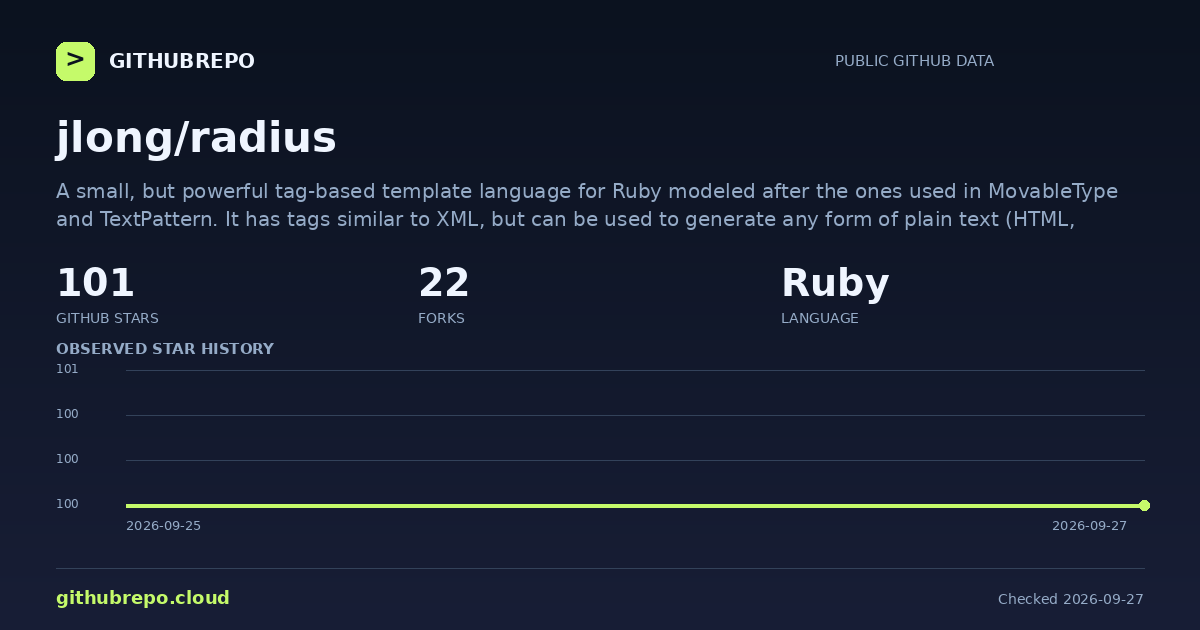This screenshot has width=1200, height=630.
Task: Open the jlong/radius repository title
Action: [x=196, y=138]
